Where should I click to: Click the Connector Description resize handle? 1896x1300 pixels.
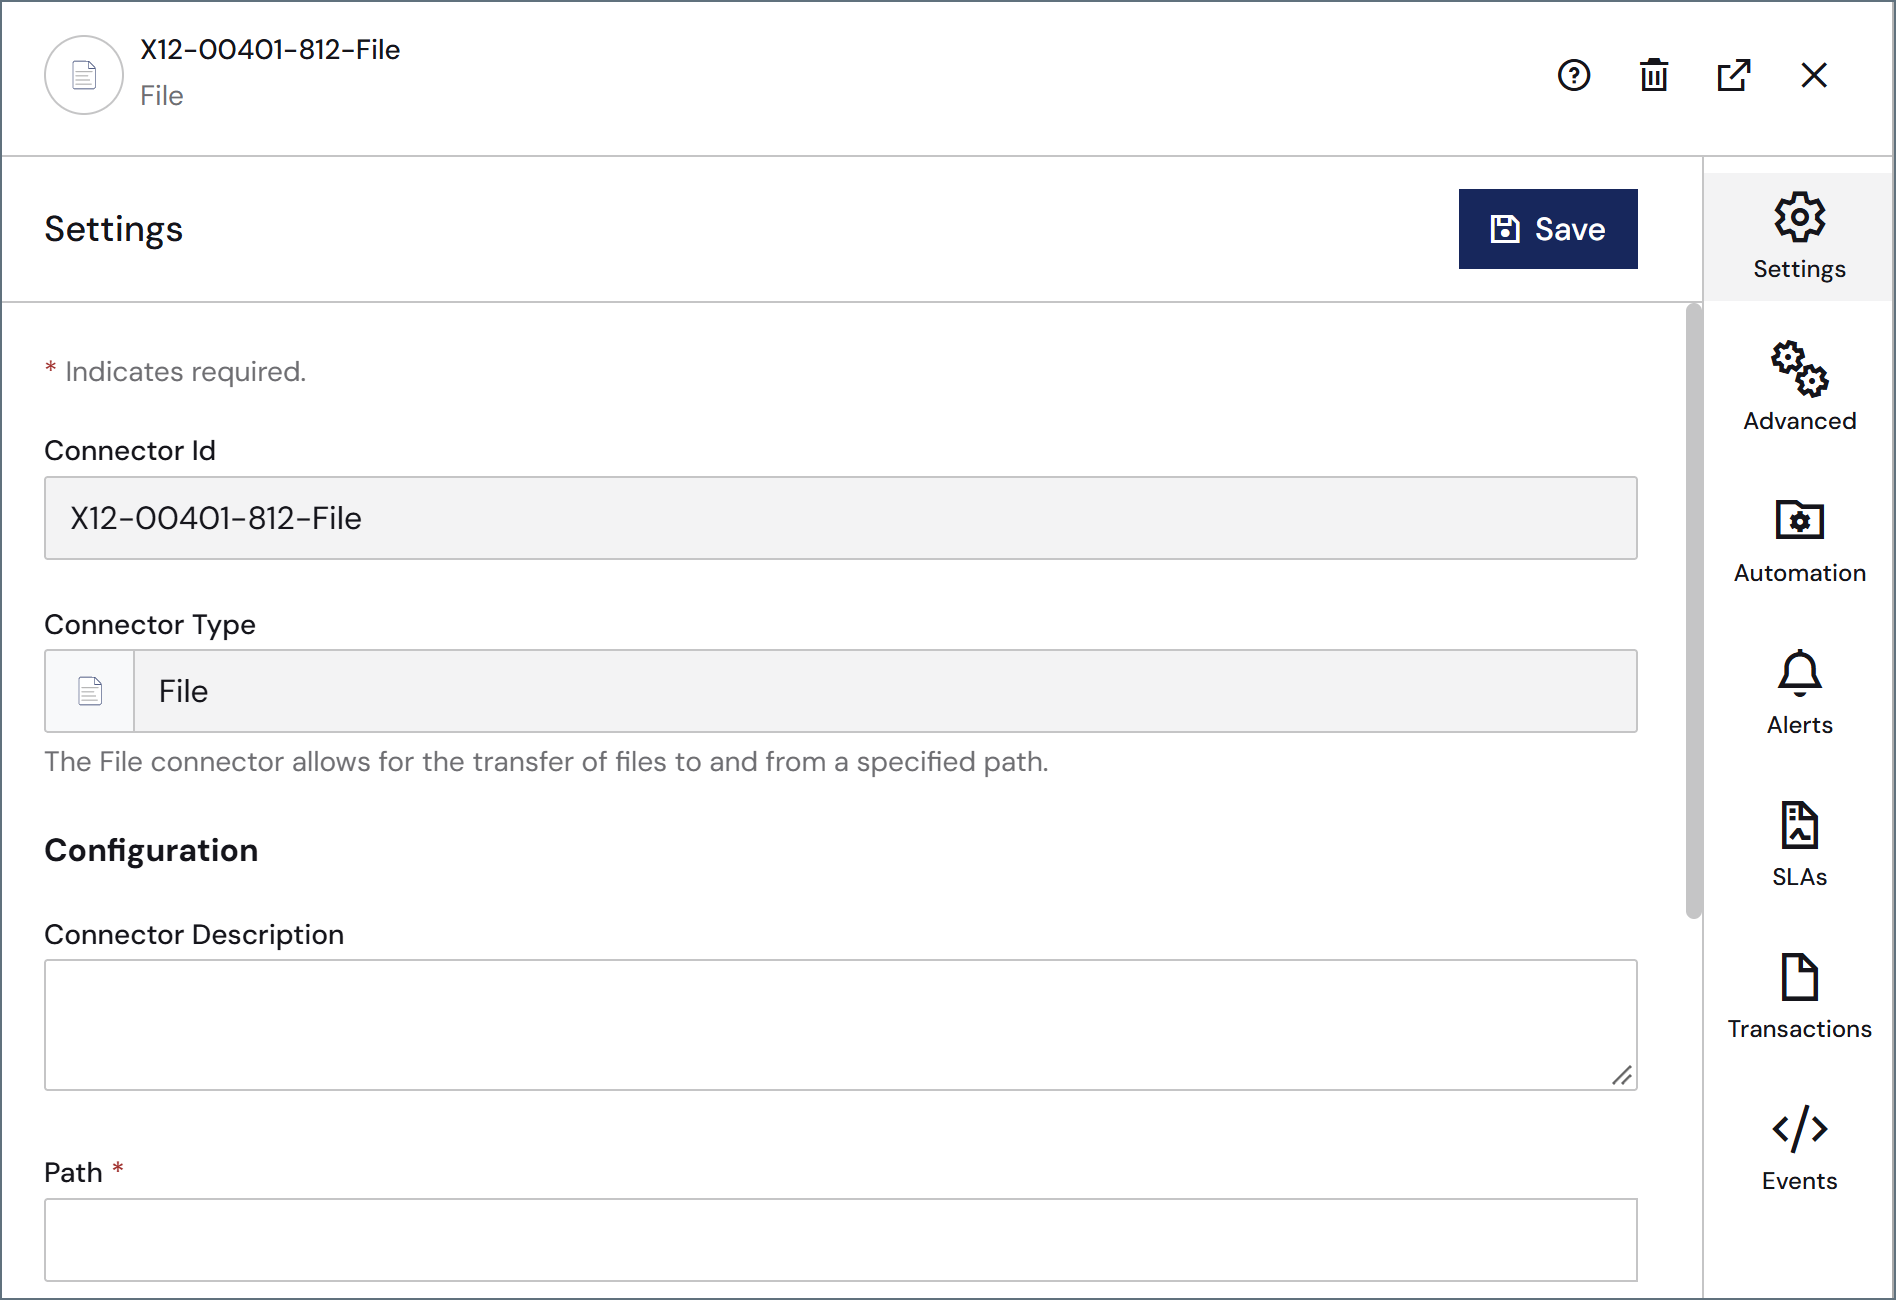coord(1622,1075)
